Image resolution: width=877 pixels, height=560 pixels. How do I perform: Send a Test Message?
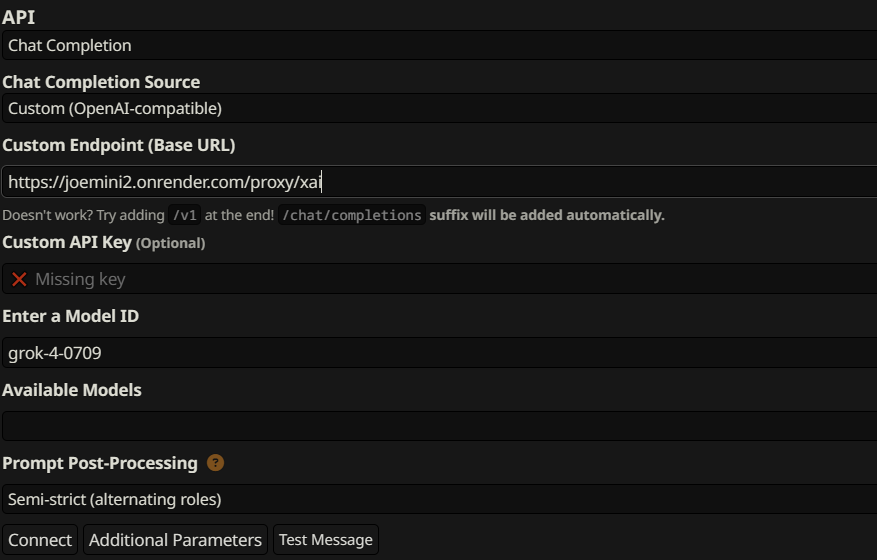click(326, 540)
